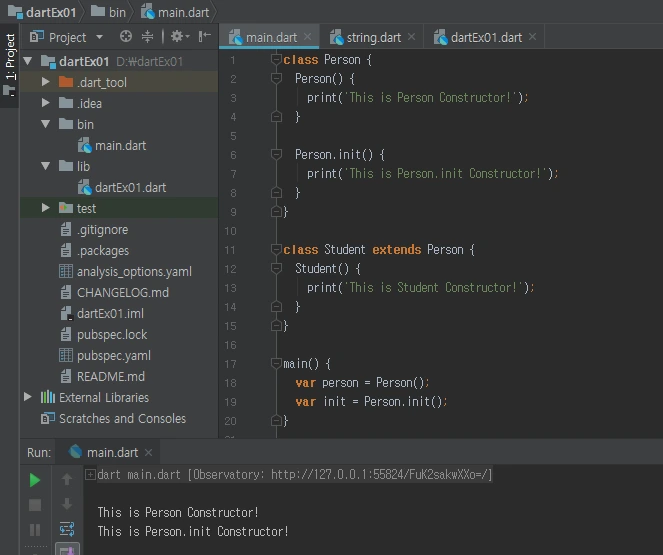Select pubspec.lock file
Image resolution: width=663 pixels, height=555 pixels.
tap(104, 334)
